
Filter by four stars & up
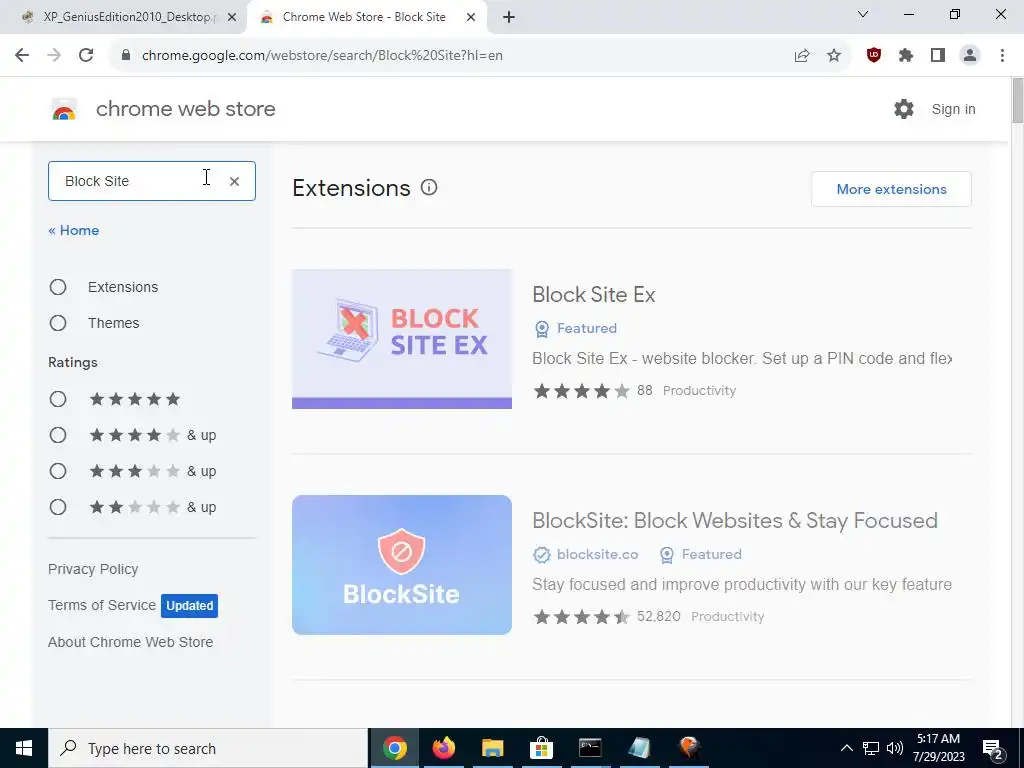(58, 435)
